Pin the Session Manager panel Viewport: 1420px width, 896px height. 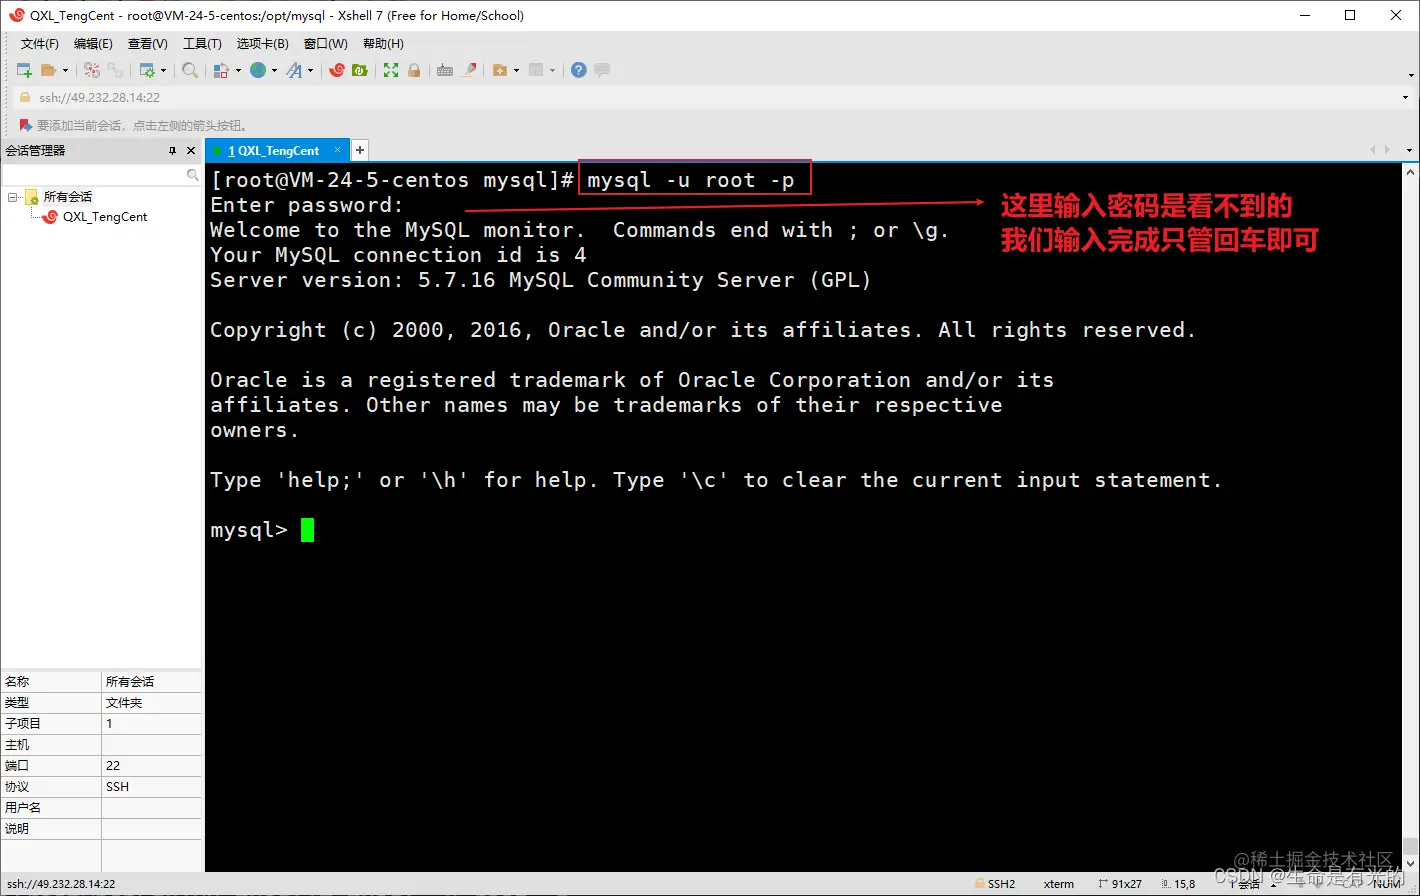click(x=172, y=151)
